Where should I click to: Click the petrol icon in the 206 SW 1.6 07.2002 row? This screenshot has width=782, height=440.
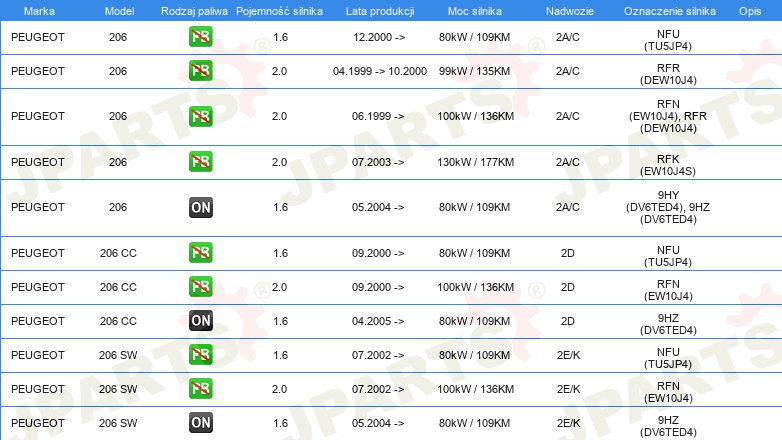[x=200, y=354]
